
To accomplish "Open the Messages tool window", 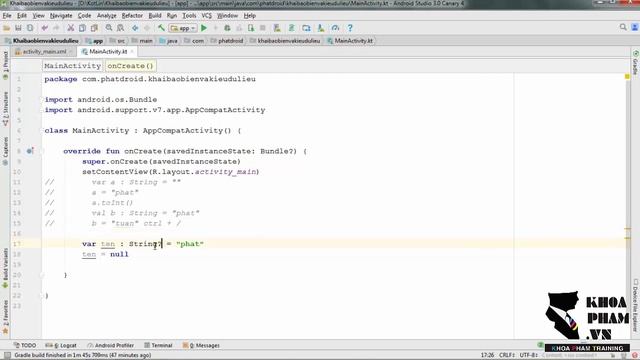I will pos(201,345).
